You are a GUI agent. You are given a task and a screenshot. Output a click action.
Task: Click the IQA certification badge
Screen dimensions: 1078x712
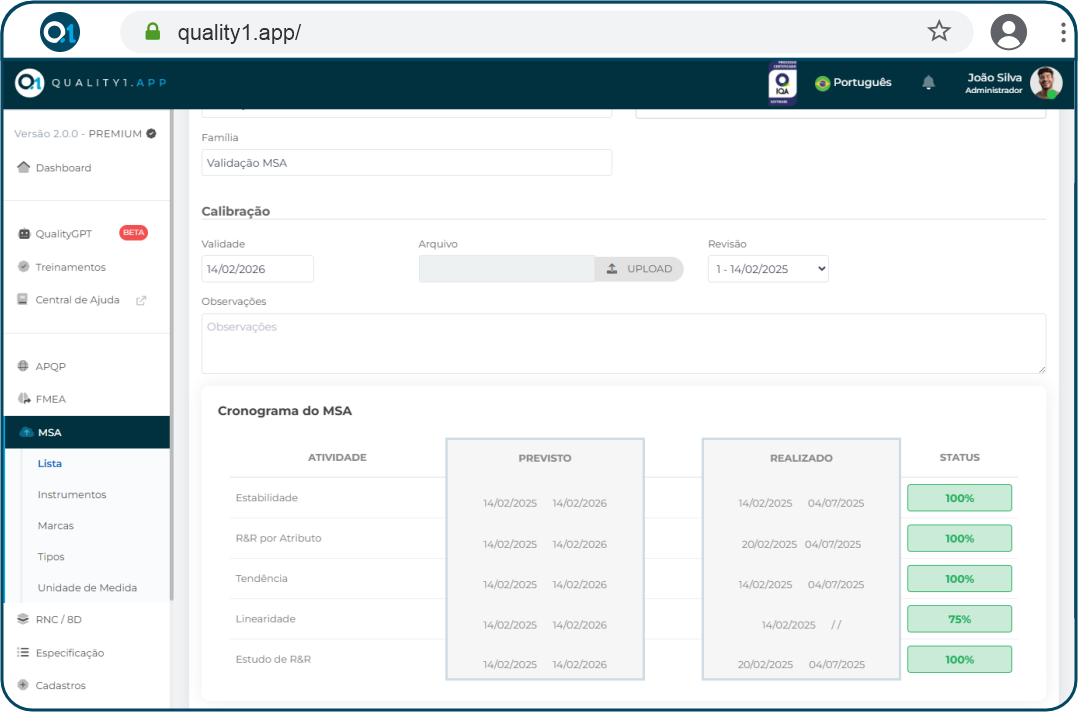tap(782, 83)
